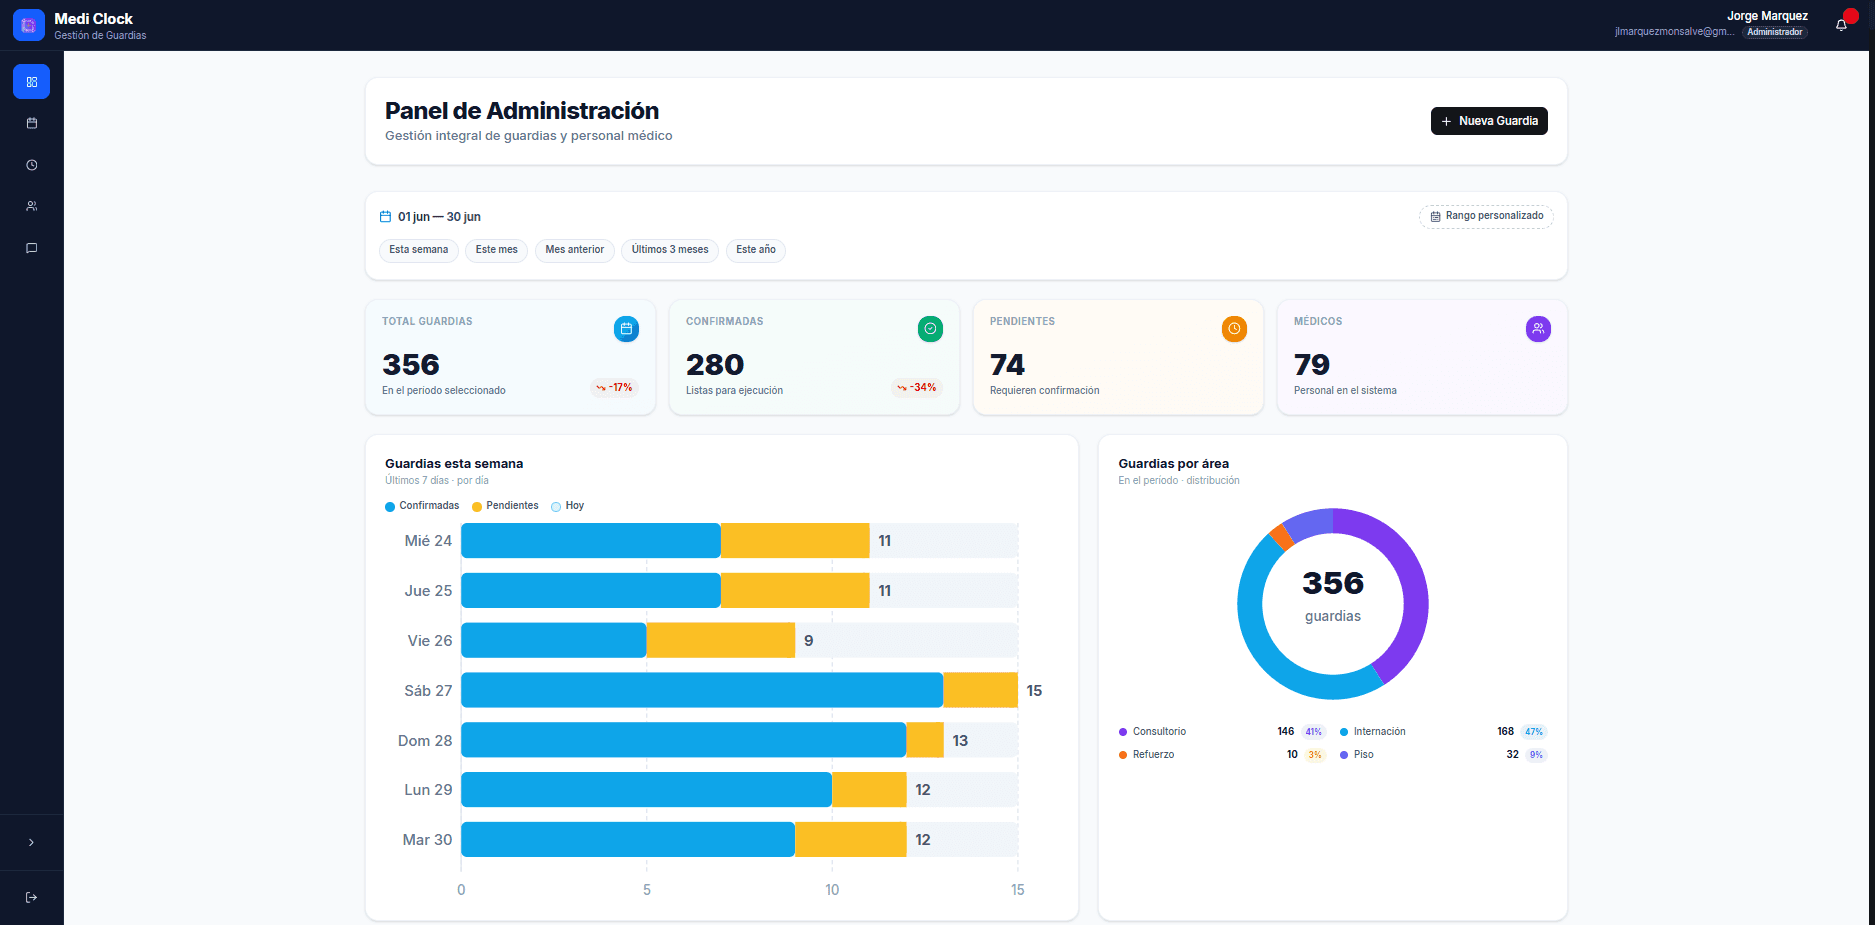Click the 280 confirmadas value
1875x925 pixels.
click(715, 365)
